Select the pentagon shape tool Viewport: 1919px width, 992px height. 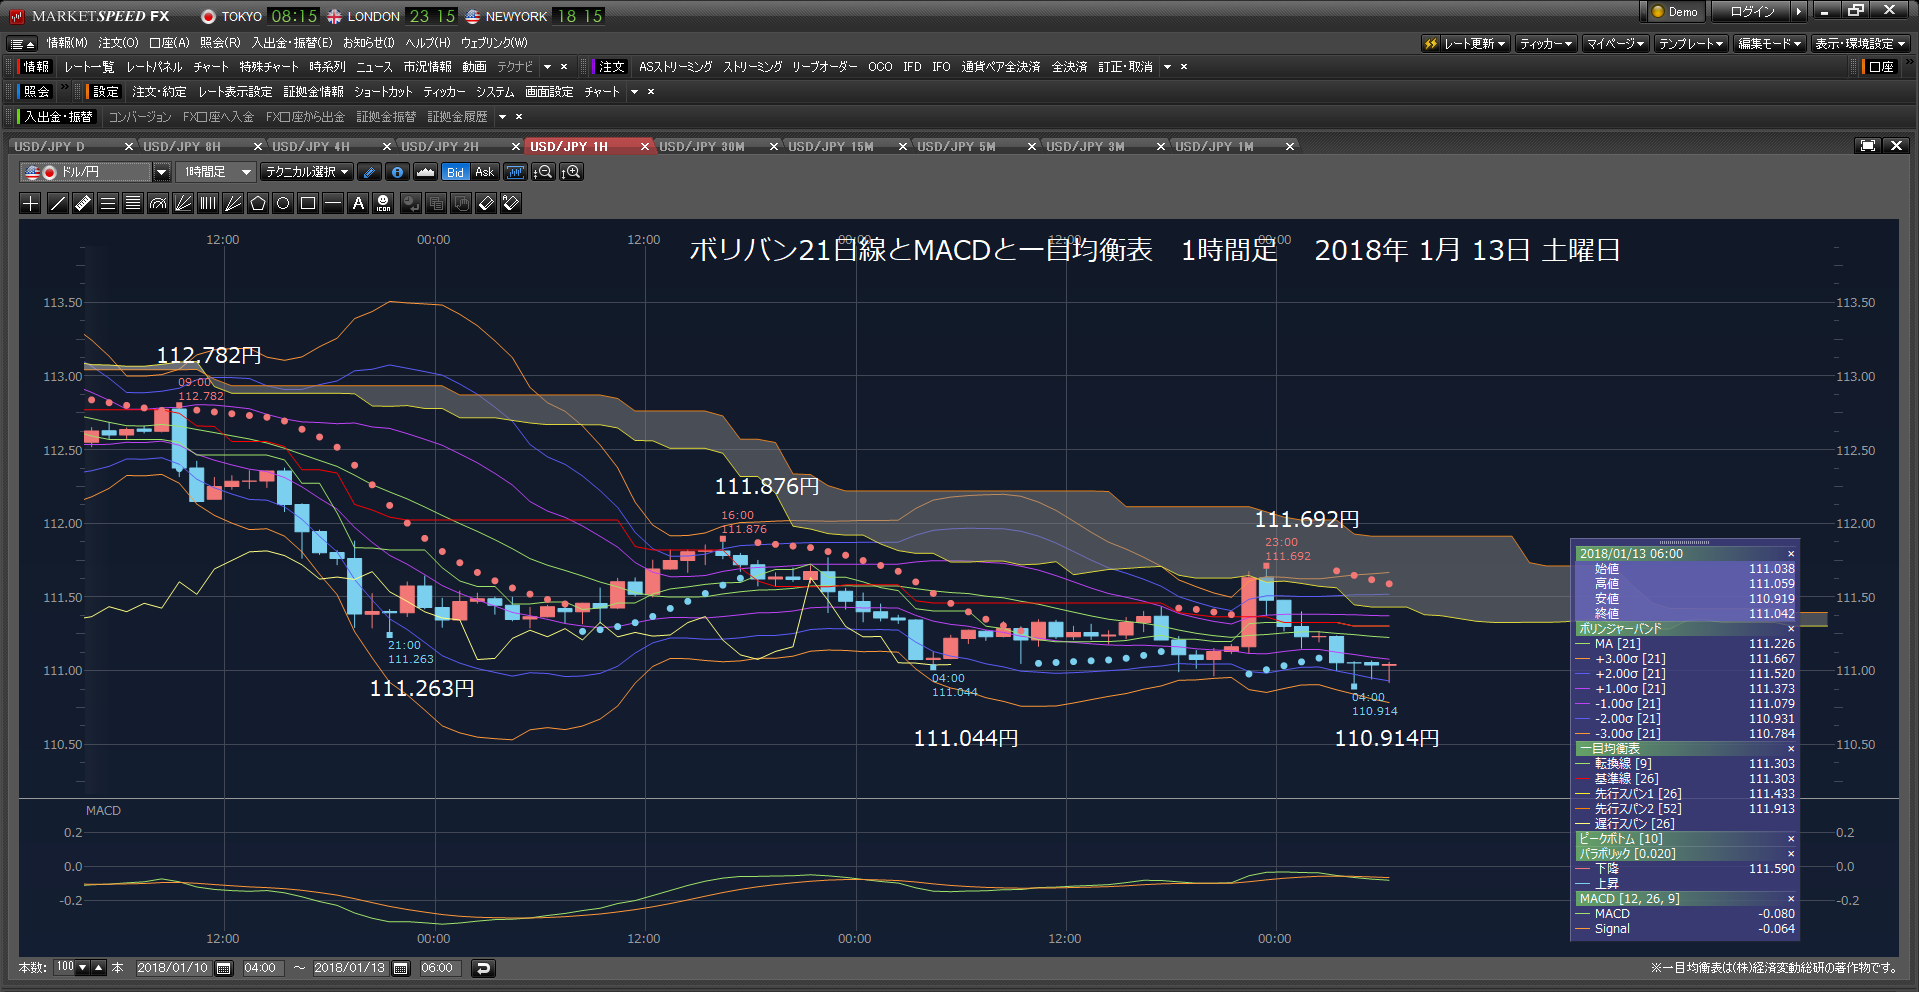click(x=258, y=204)
